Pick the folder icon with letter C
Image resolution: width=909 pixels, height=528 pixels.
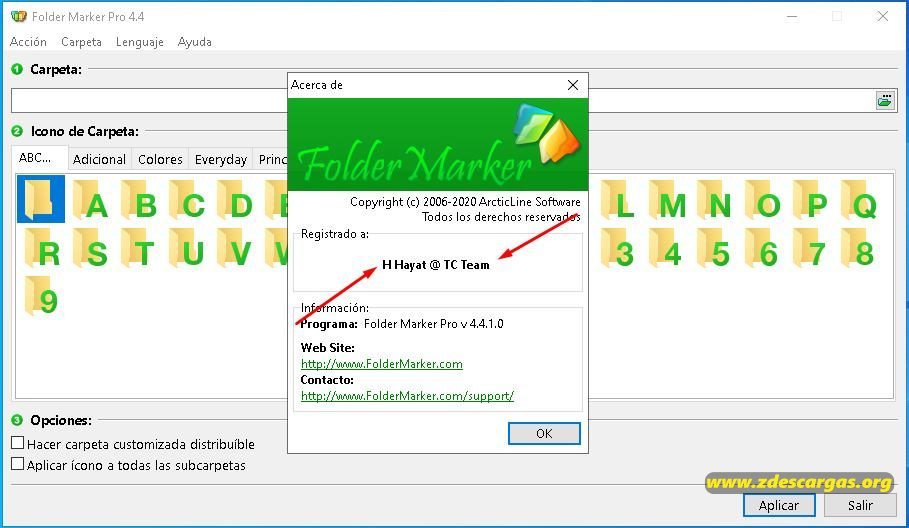(187, 200)
